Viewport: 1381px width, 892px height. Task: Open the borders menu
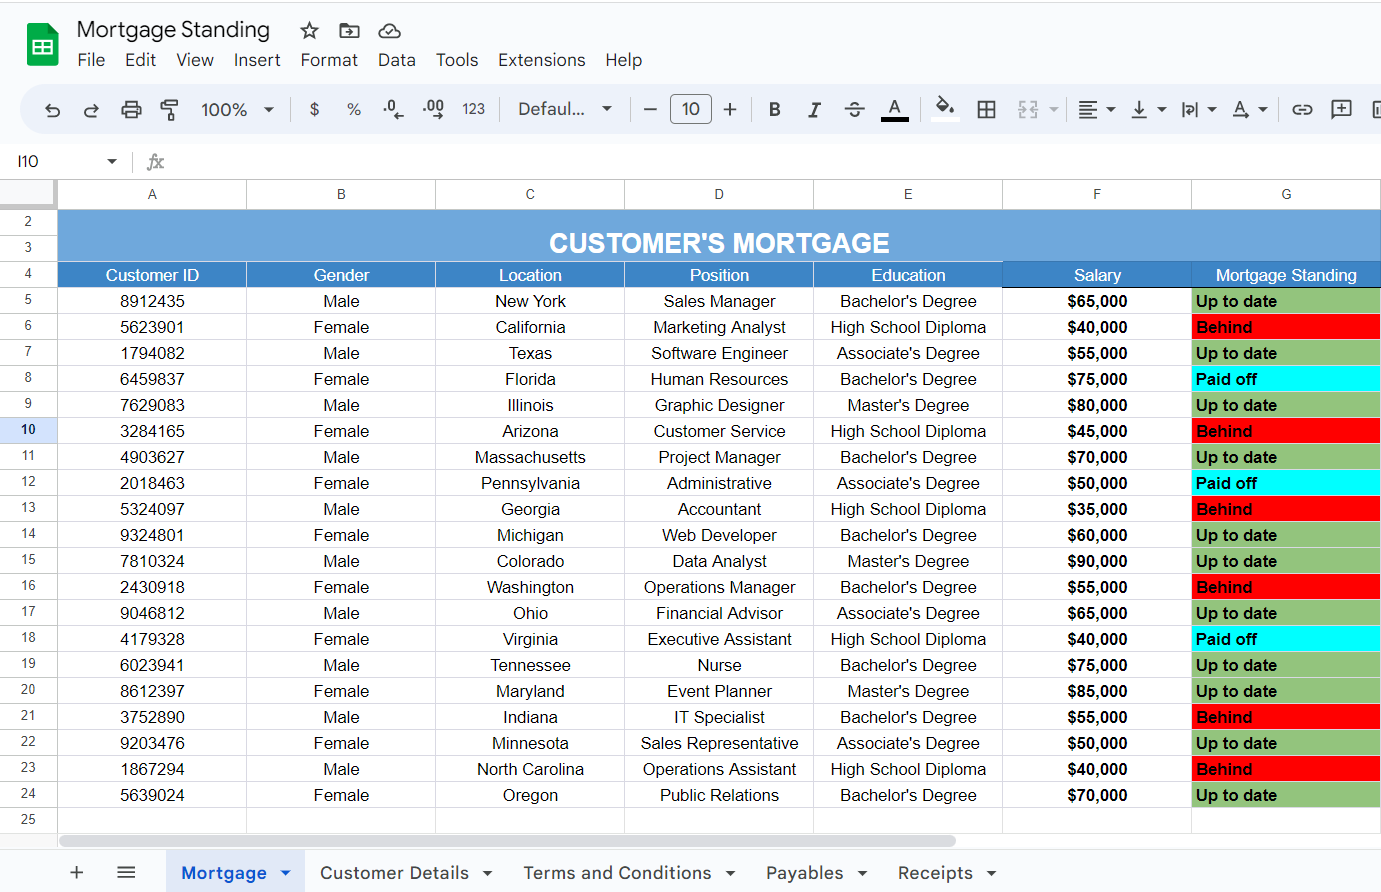986,109
